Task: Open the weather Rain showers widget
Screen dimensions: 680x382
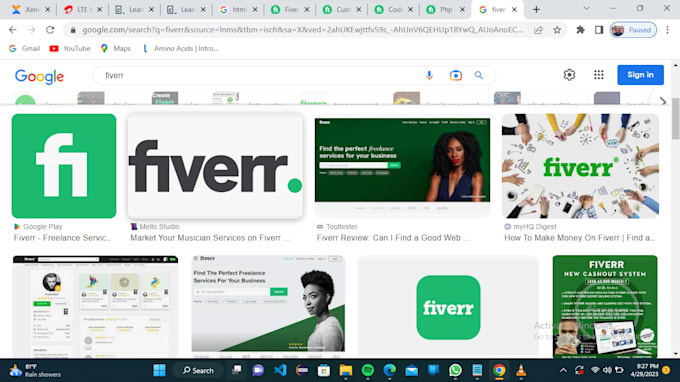Action: [x=36, y=370]
